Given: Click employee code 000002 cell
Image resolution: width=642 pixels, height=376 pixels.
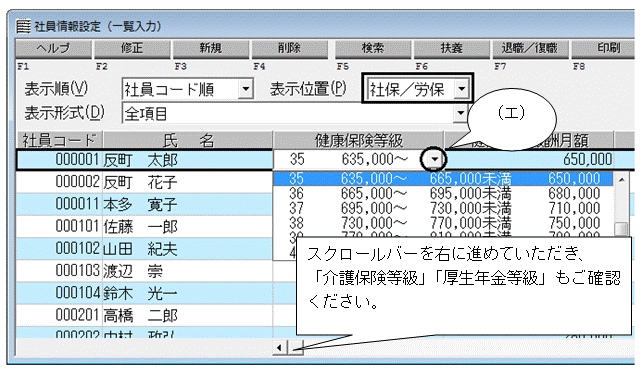Looking at the screenshot, I should (x=59, y=182).
